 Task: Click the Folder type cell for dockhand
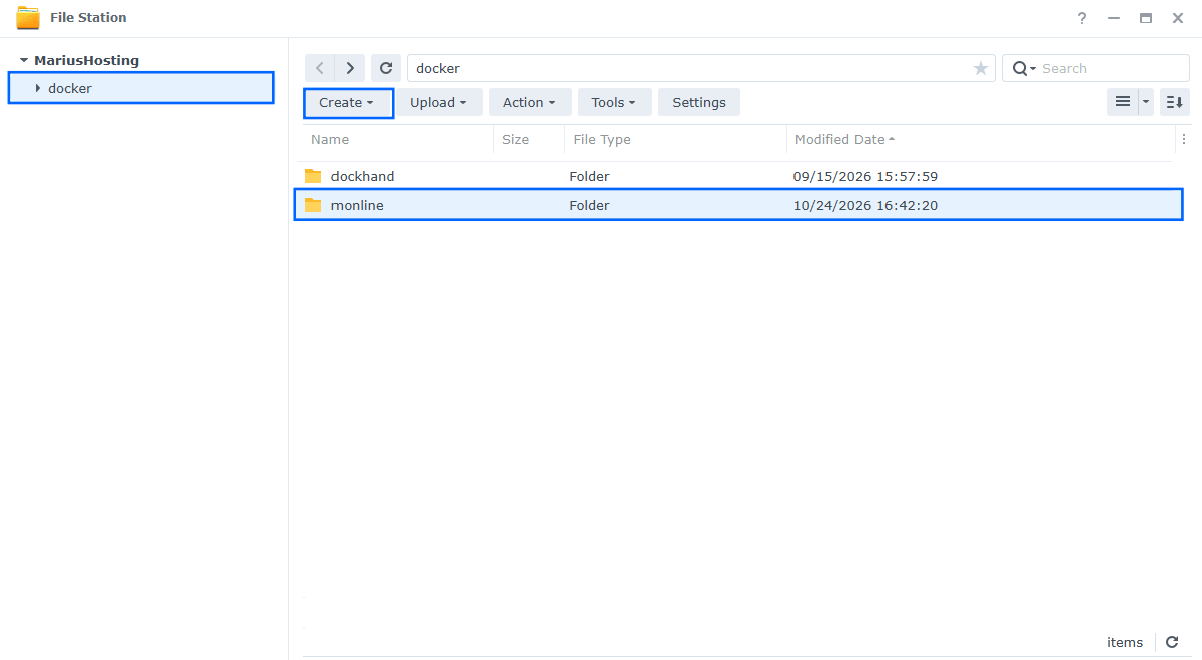590,176
